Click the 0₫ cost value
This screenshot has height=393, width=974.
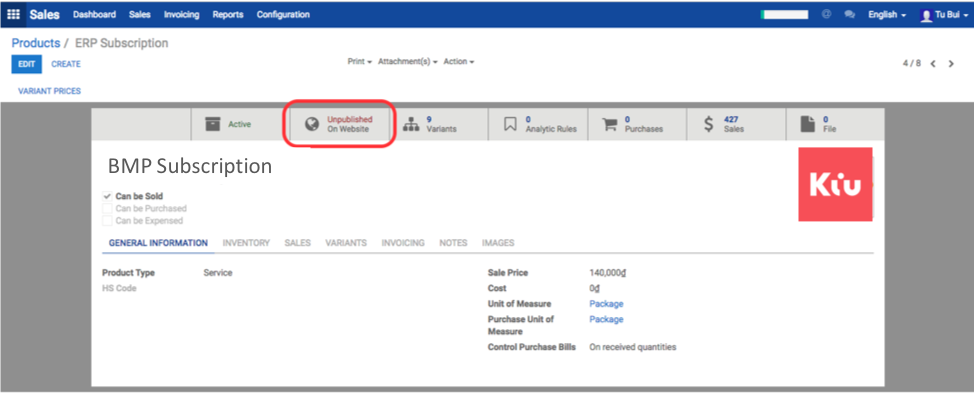pyautogui.click(x=595, y=288)
